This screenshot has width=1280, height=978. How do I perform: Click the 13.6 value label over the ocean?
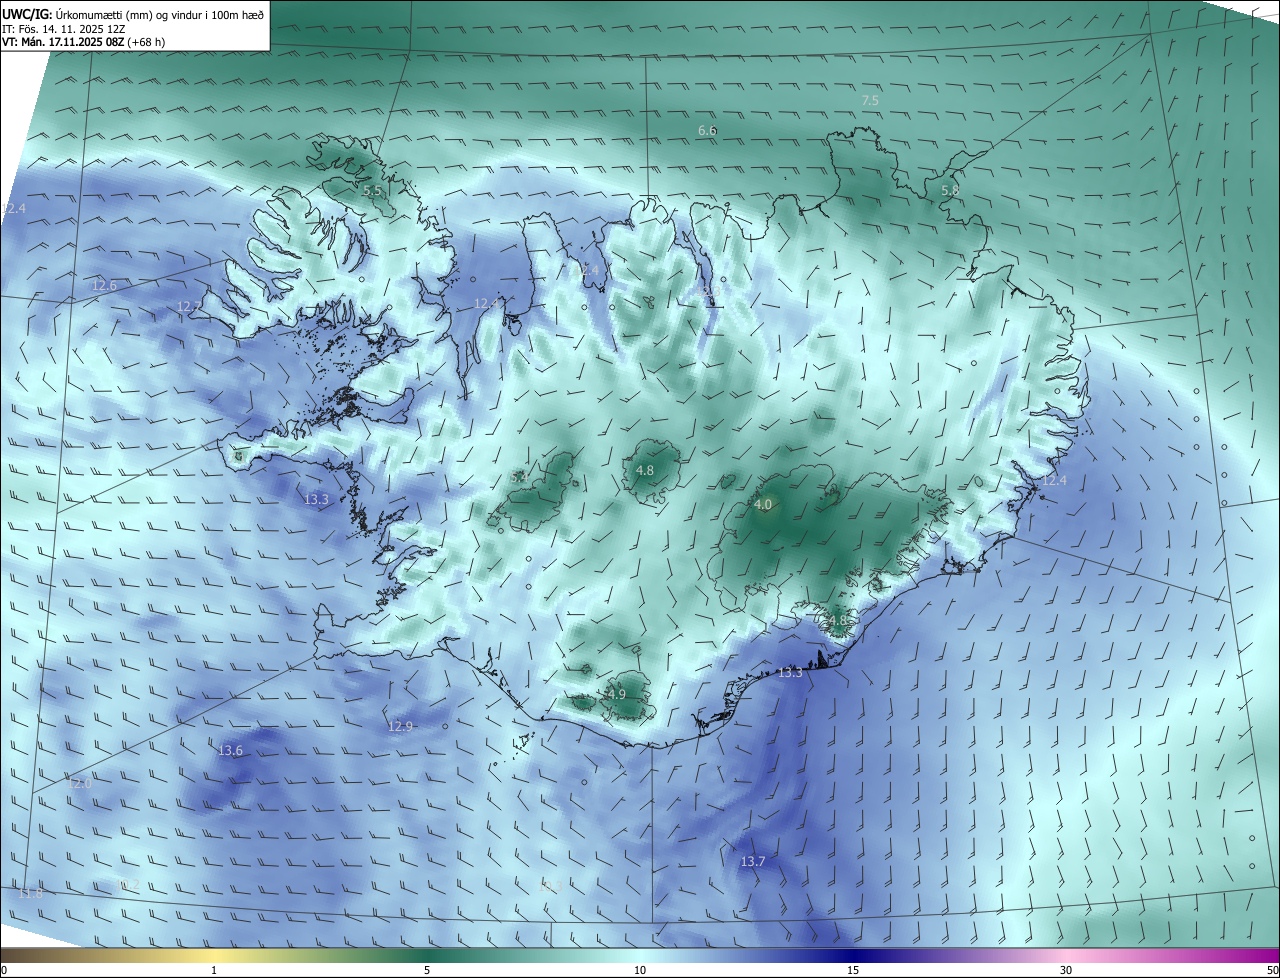[230, 750]
